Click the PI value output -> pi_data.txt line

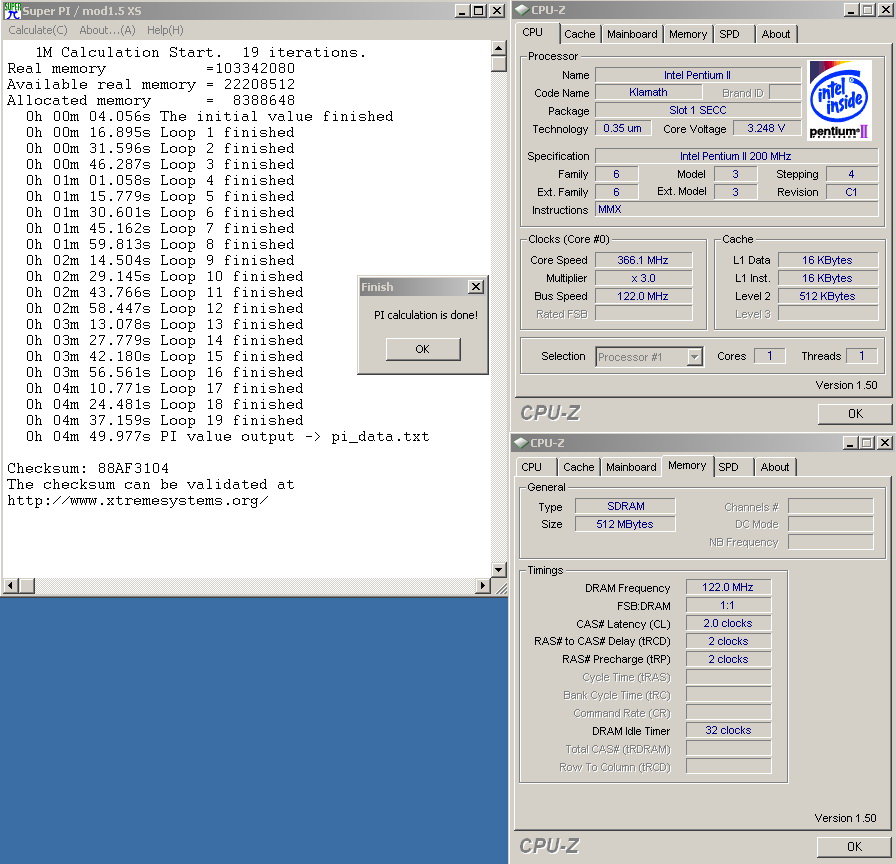[x=227, y=437]
